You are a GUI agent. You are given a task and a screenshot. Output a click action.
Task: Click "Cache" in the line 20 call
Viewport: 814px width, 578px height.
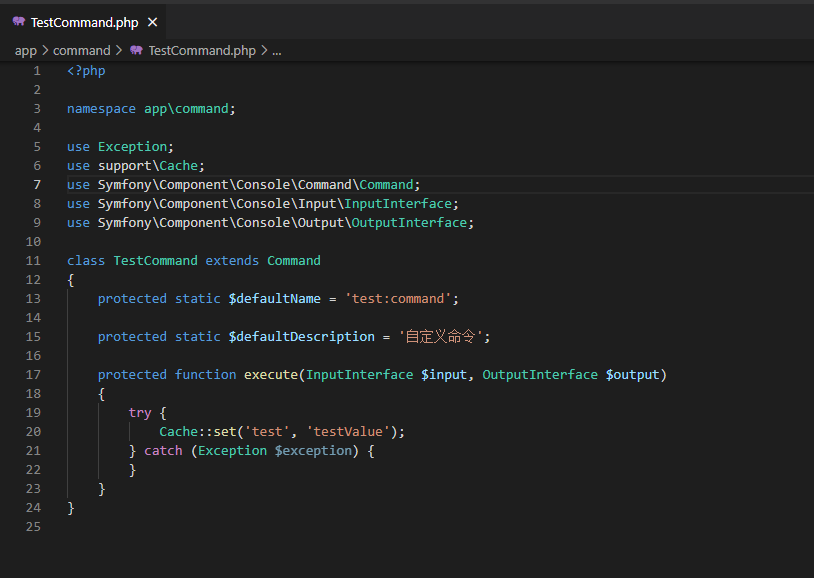coord(179,432)
